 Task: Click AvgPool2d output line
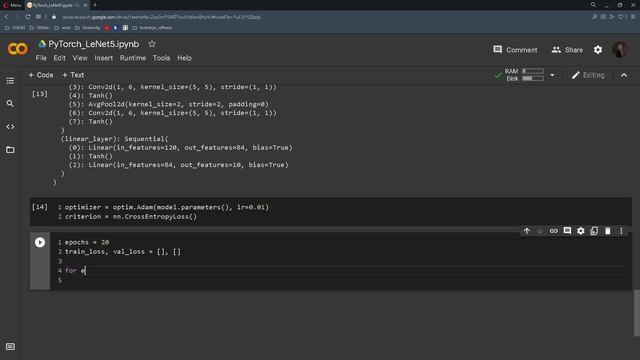click(169, 104)
